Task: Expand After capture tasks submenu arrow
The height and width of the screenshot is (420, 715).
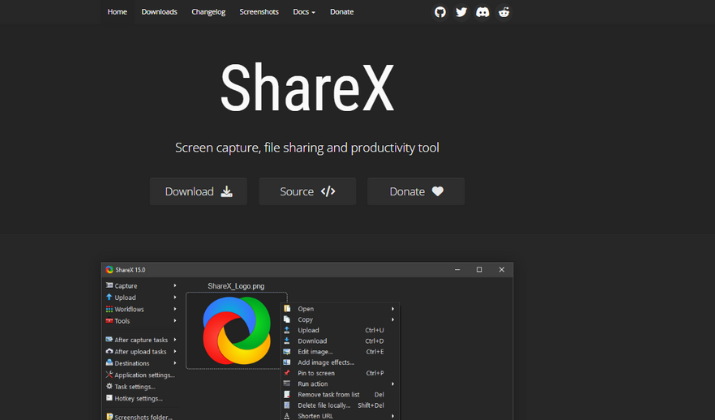Action: 175,340
